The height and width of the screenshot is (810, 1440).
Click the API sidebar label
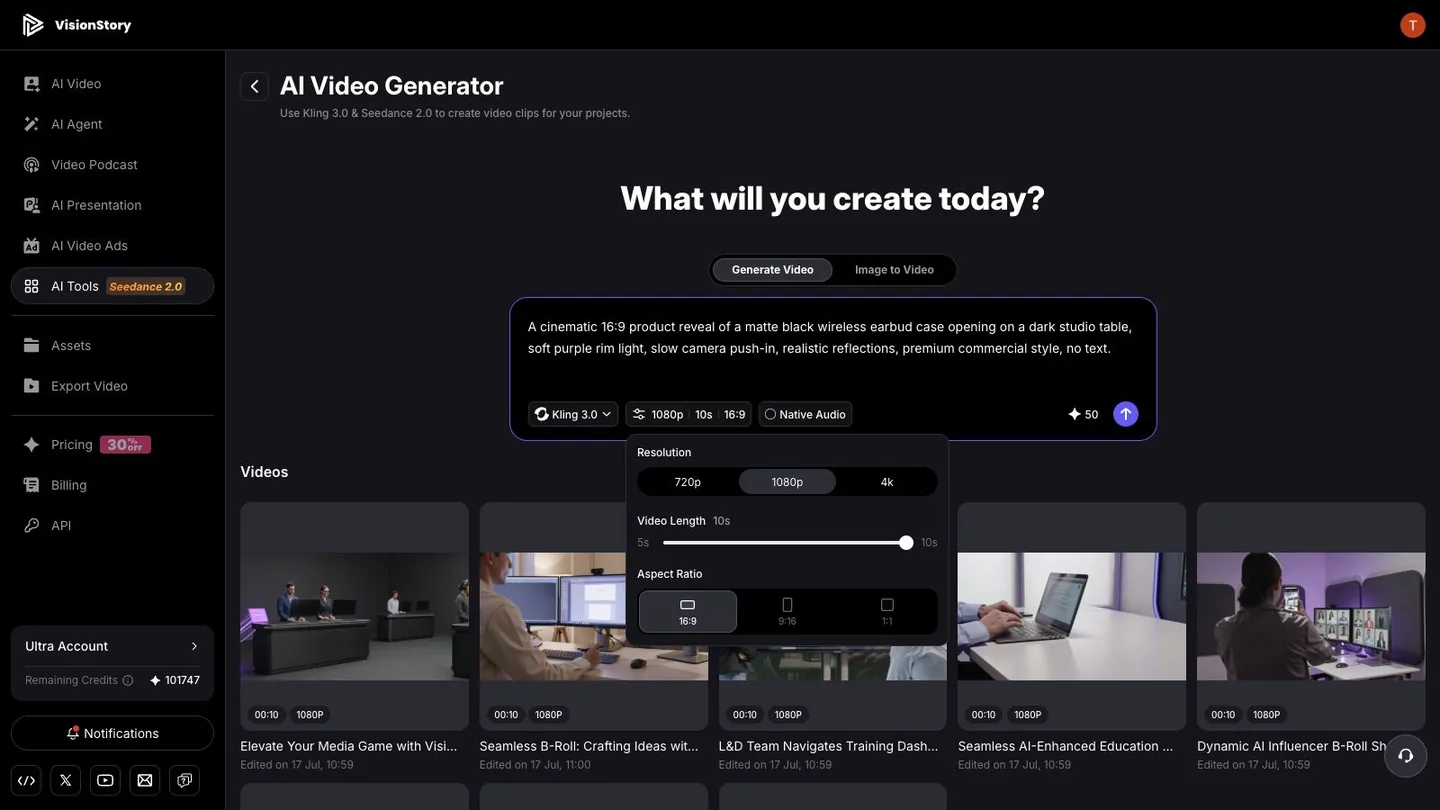pos(61,526)
